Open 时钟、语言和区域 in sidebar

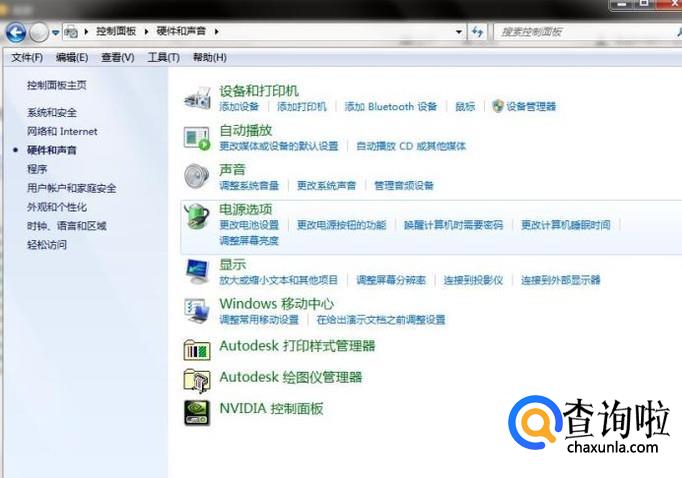click(67, 226)
